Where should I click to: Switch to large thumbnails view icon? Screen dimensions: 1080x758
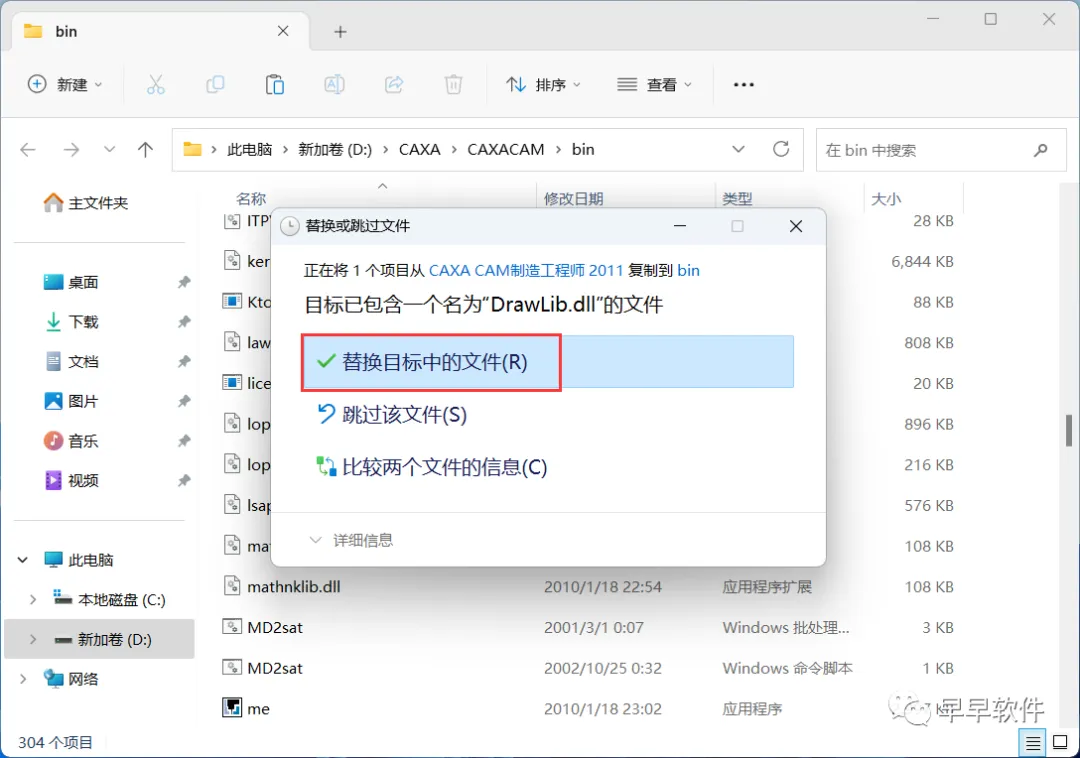(x=1061, y=742)
